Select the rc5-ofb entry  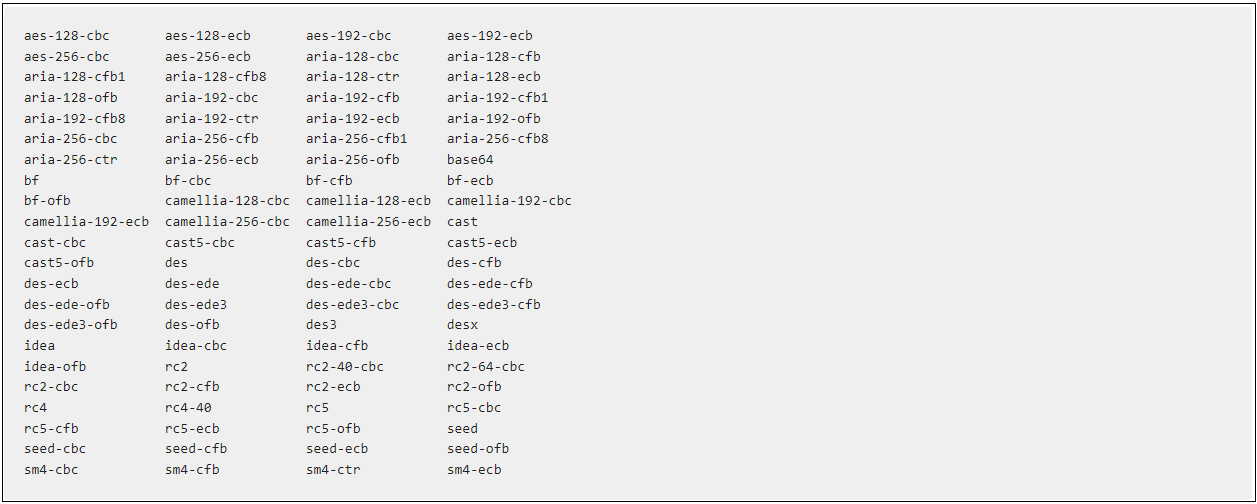click(x=333, y=429)
